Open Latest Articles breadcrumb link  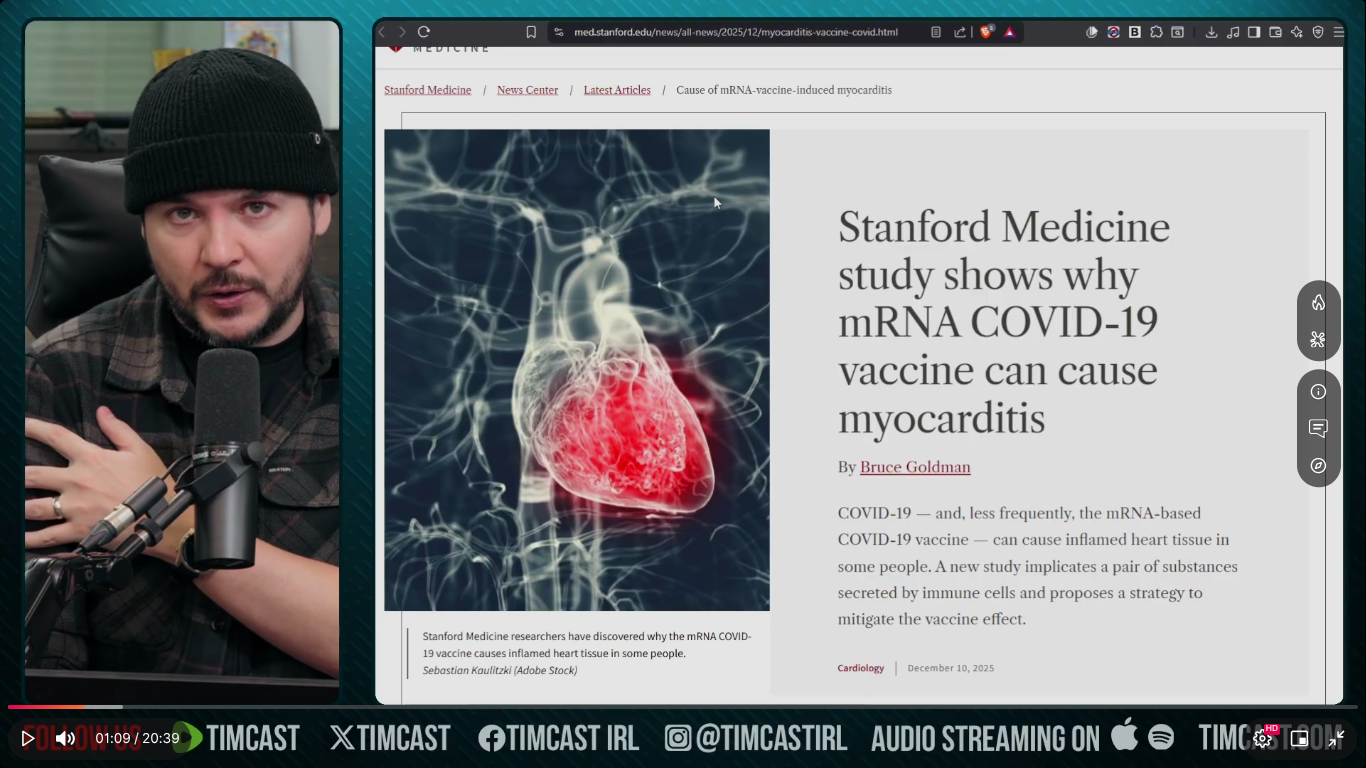coord(617,90)
